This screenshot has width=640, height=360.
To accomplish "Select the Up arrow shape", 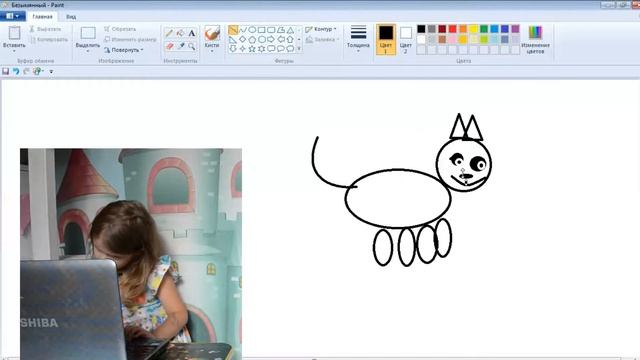I will [290, 39].
